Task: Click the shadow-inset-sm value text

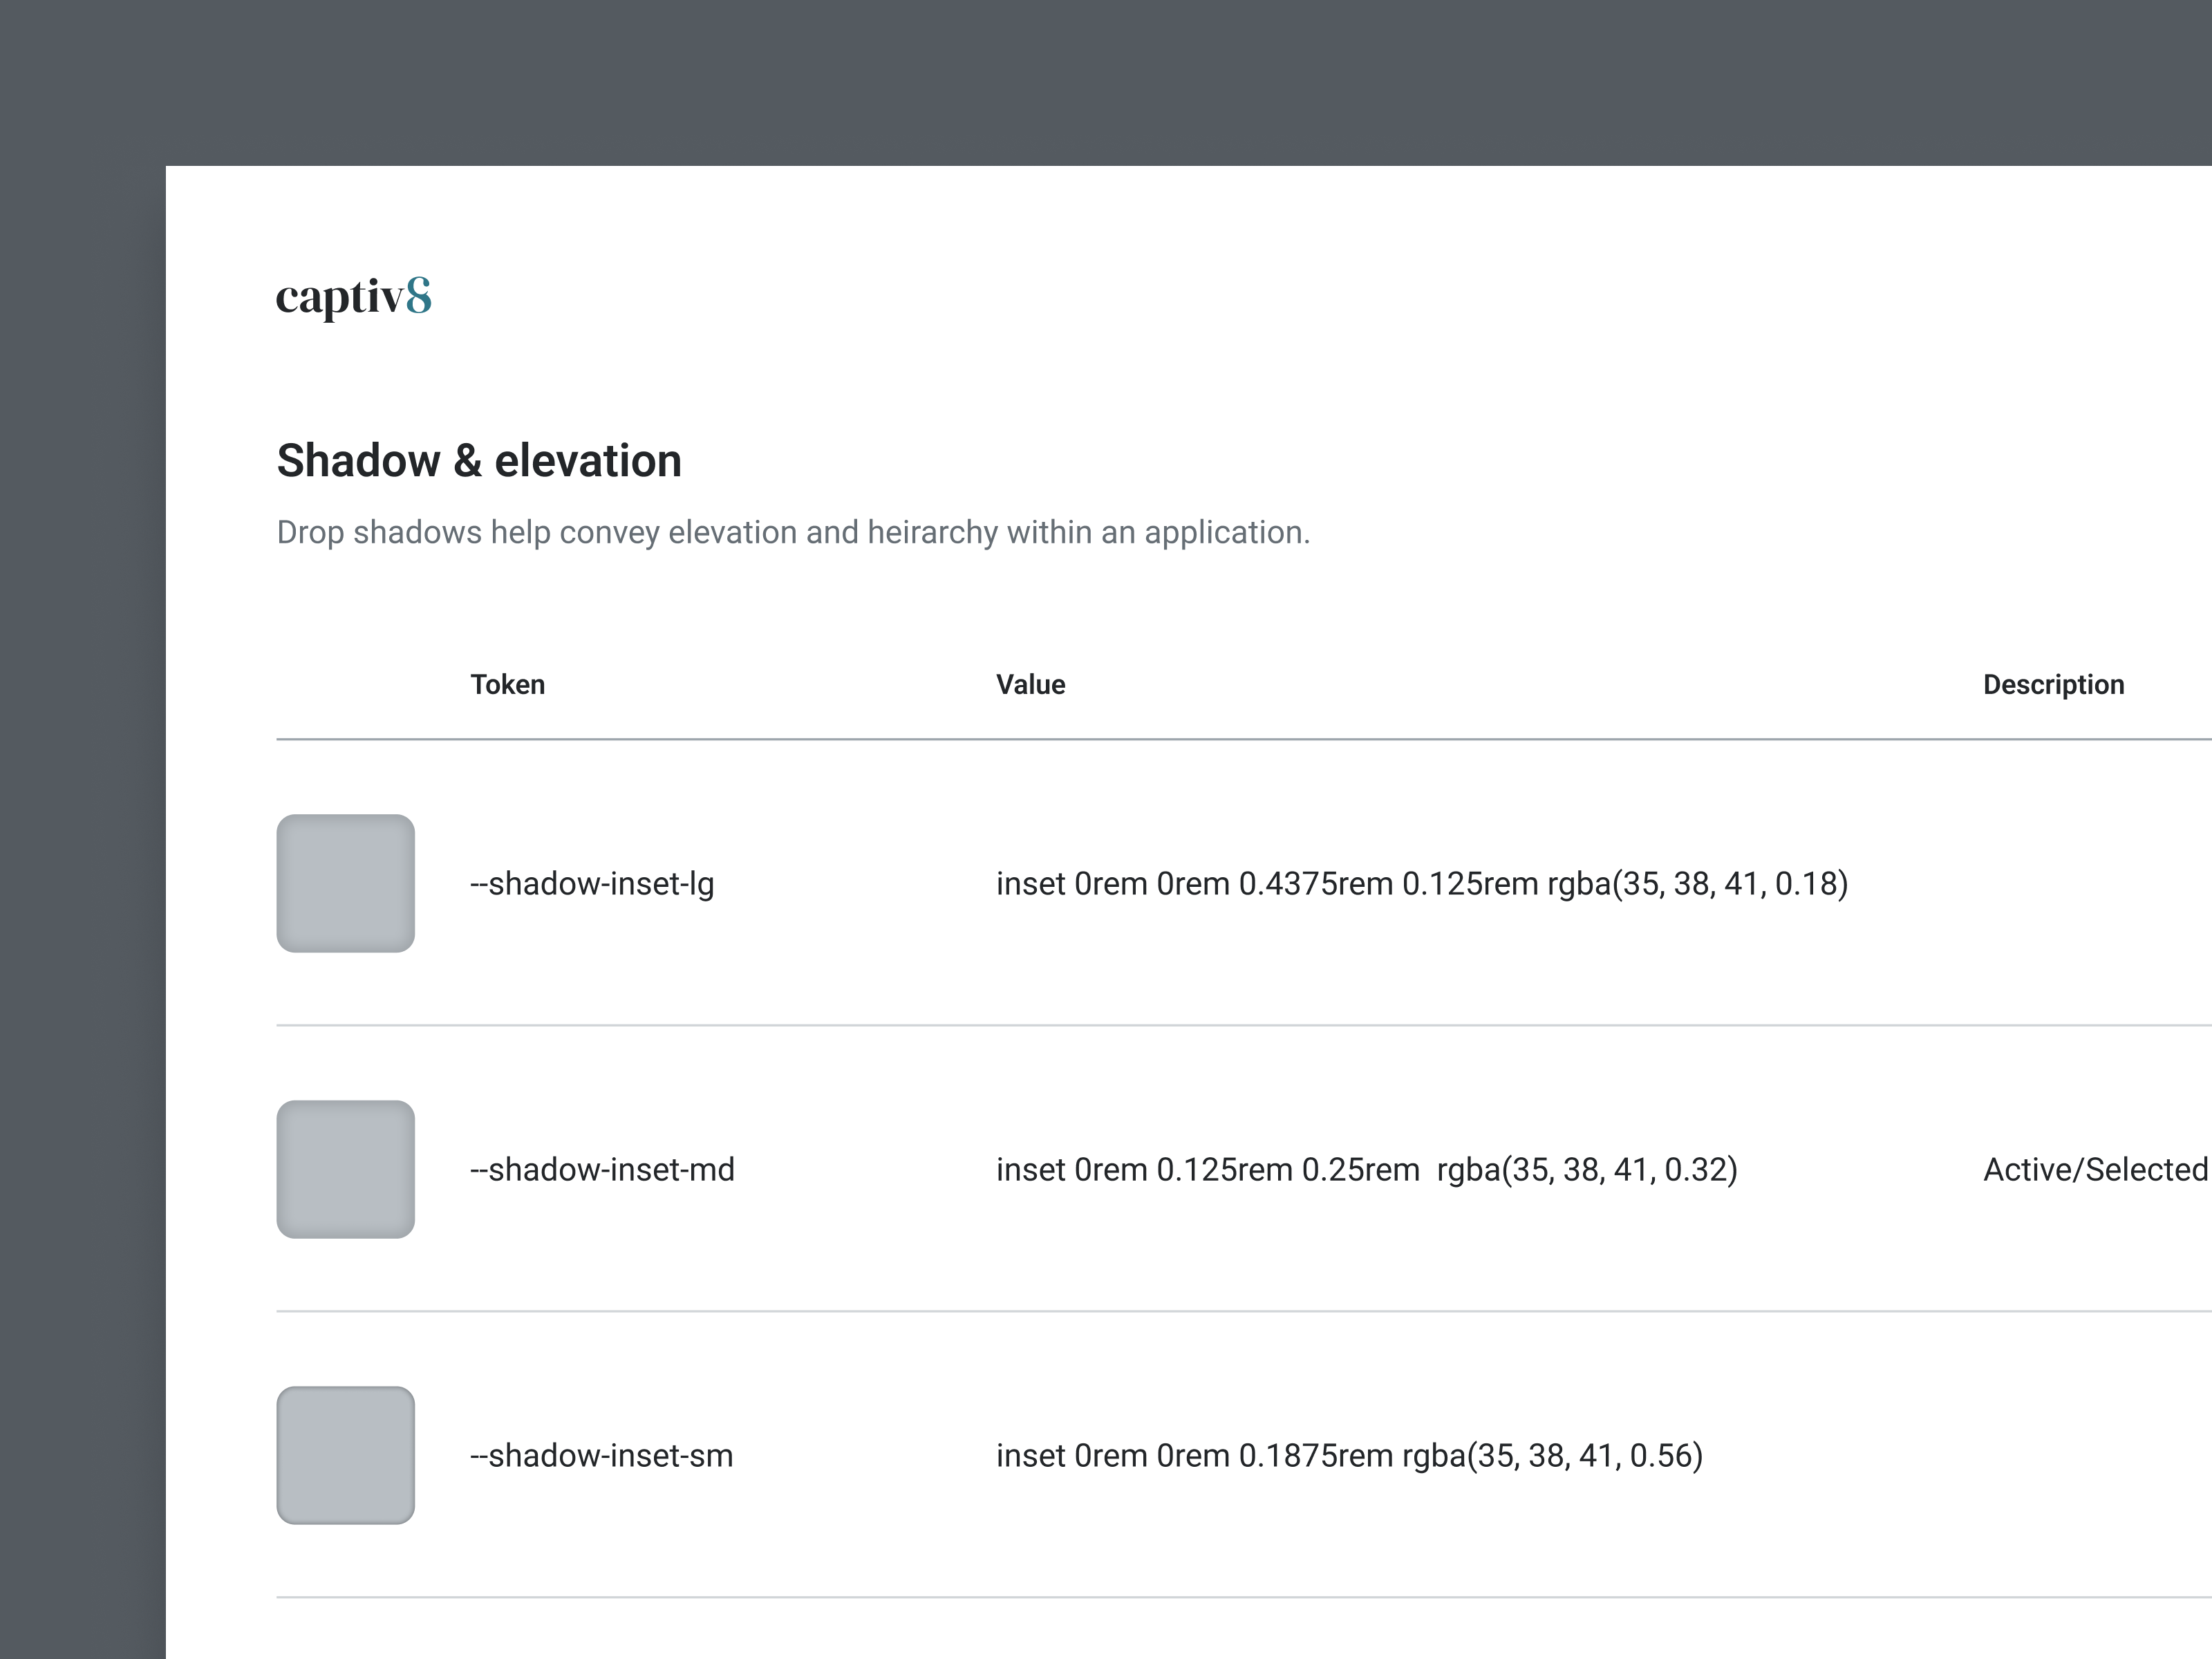Action: [x=1349, y=1456]
